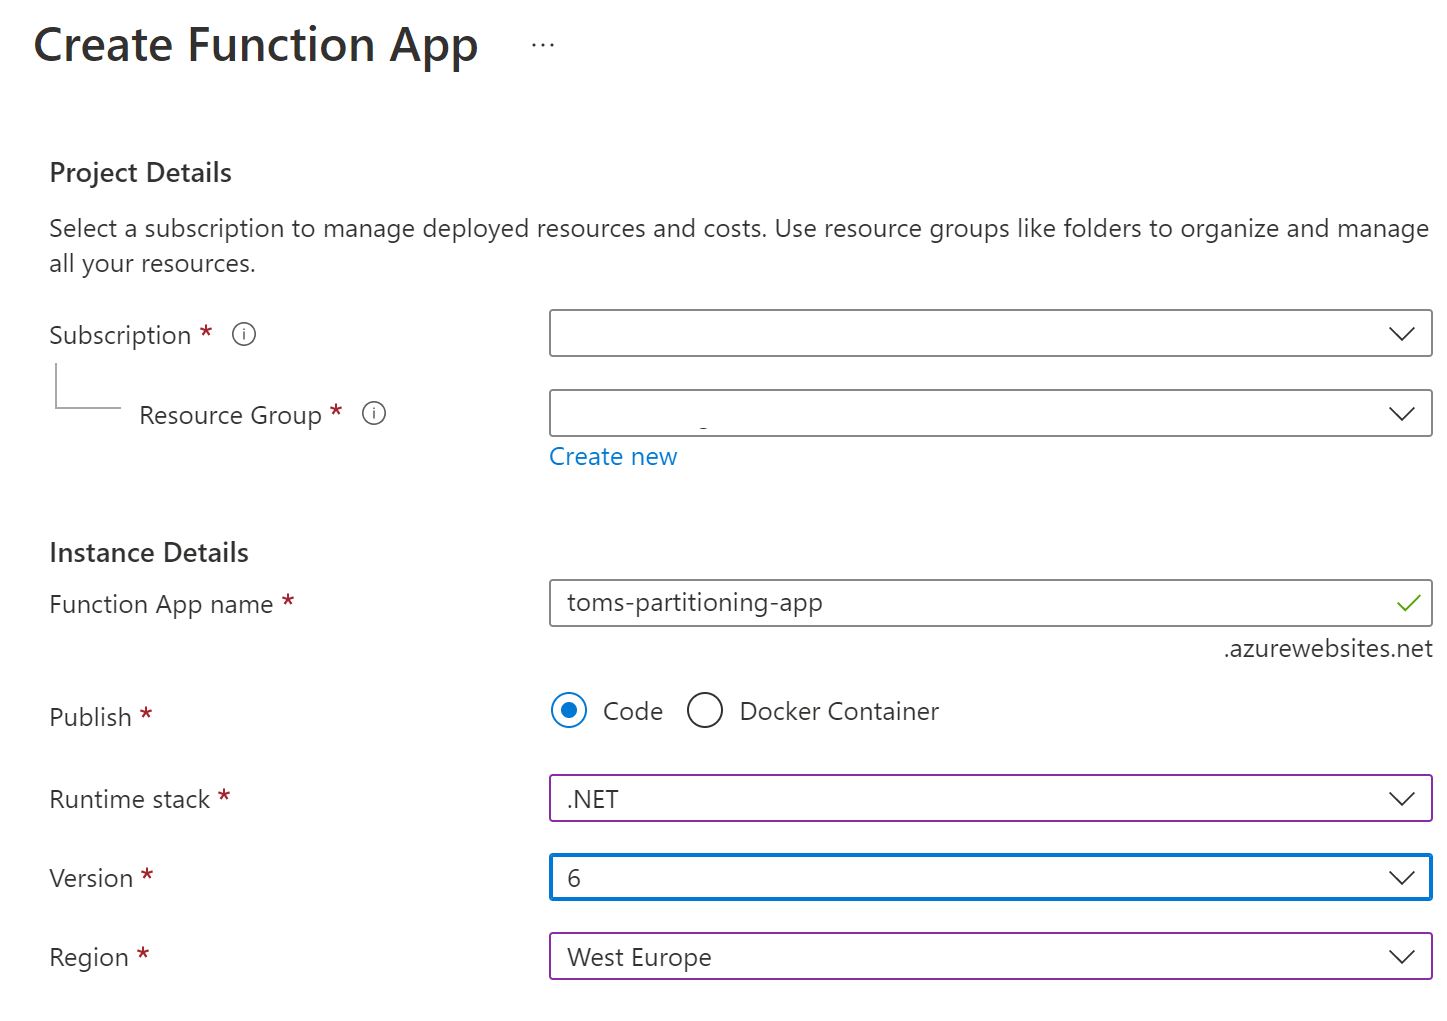This screenshot has width=1447, height=1021.
Task: Click the Instance Details section heading
Action: point(149,553)
